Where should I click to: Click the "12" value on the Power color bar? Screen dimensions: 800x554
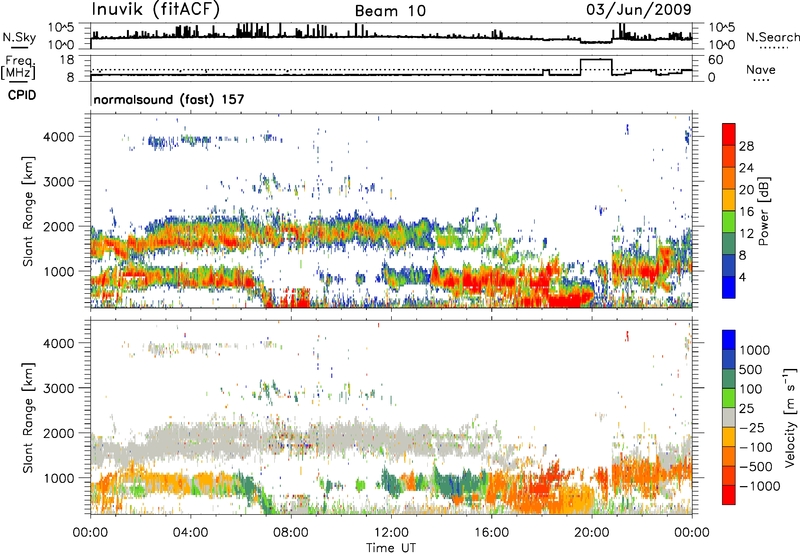coord(746,234)
